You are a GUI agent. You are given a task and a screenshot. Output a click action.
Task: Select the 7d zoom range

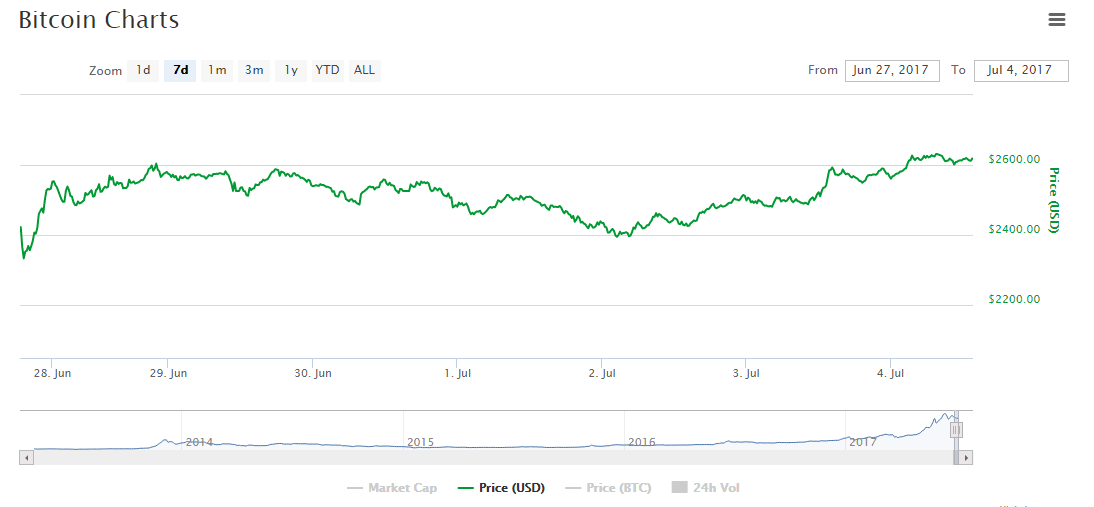[x=180, y=70]
